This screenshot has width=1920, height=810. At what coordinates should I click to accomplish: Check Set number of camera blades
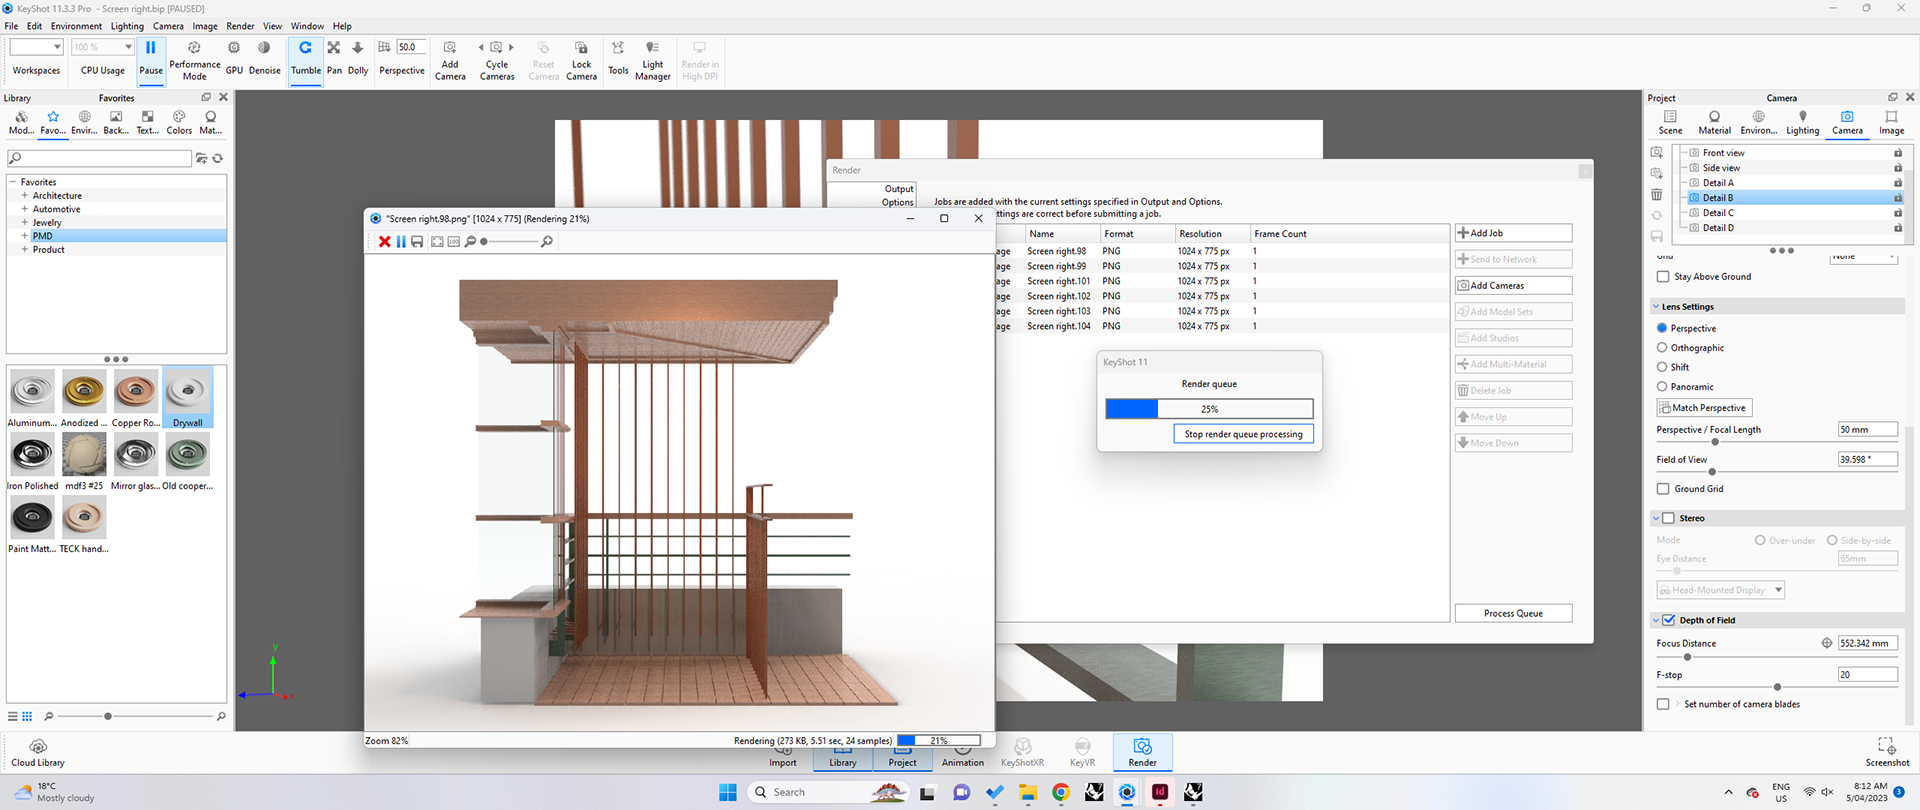[x=1663, y=704]
